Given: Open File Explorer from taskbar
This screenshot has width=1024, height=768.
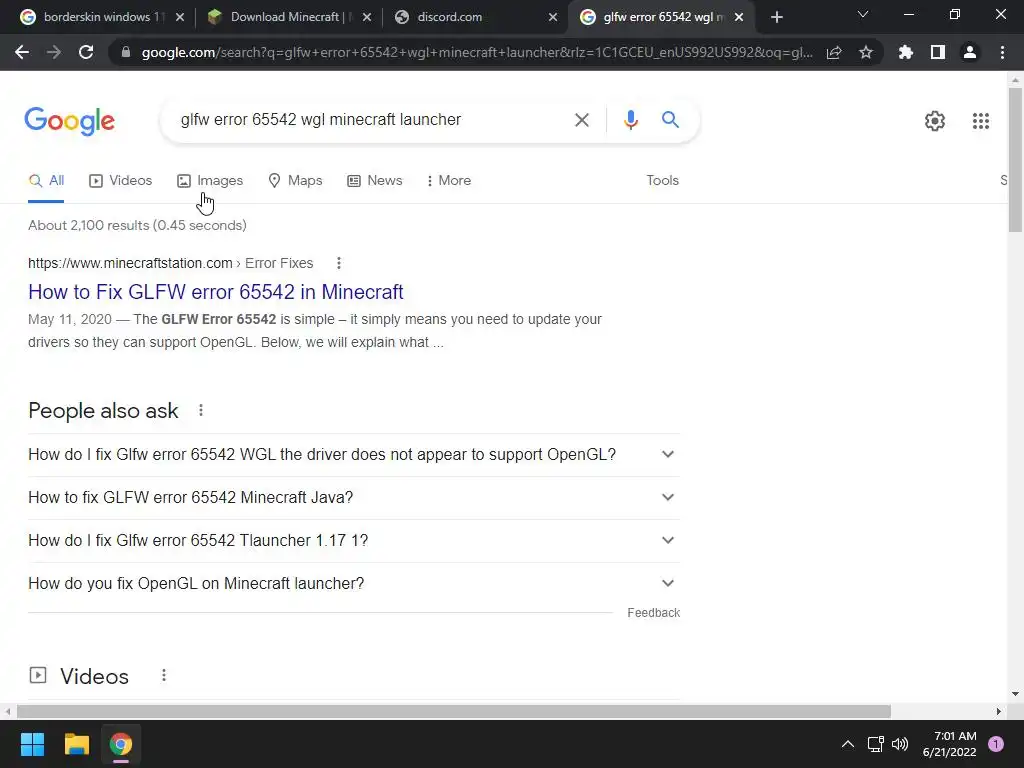Looking at the screenshot, I should (76, 744).
